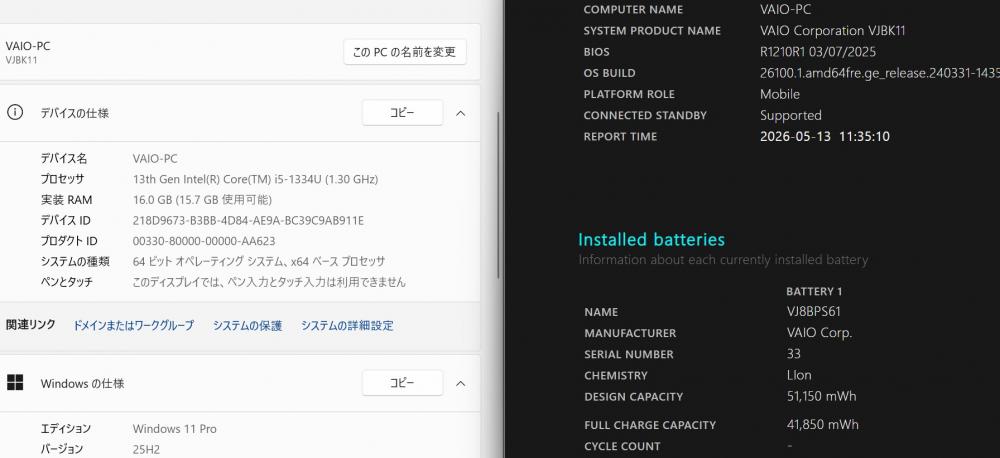Click the デバイス ID value text

248,221
